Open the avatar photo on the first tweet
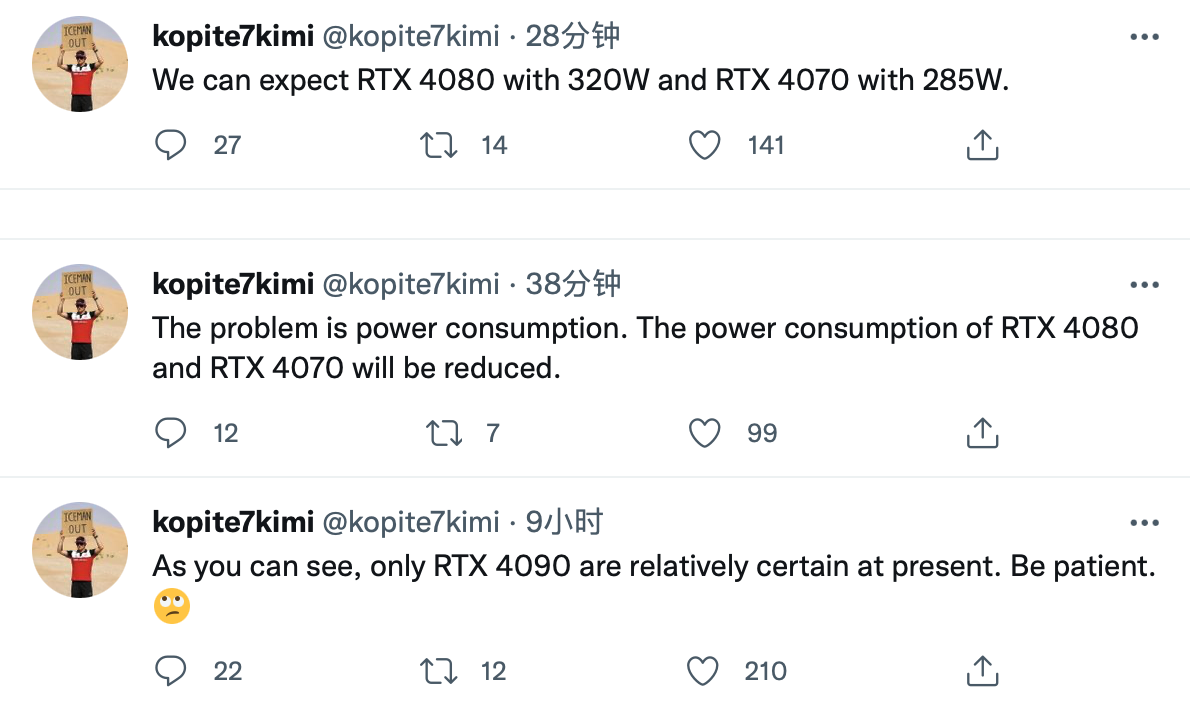This screenshot has height=706, width=1190. coord(80,64)
